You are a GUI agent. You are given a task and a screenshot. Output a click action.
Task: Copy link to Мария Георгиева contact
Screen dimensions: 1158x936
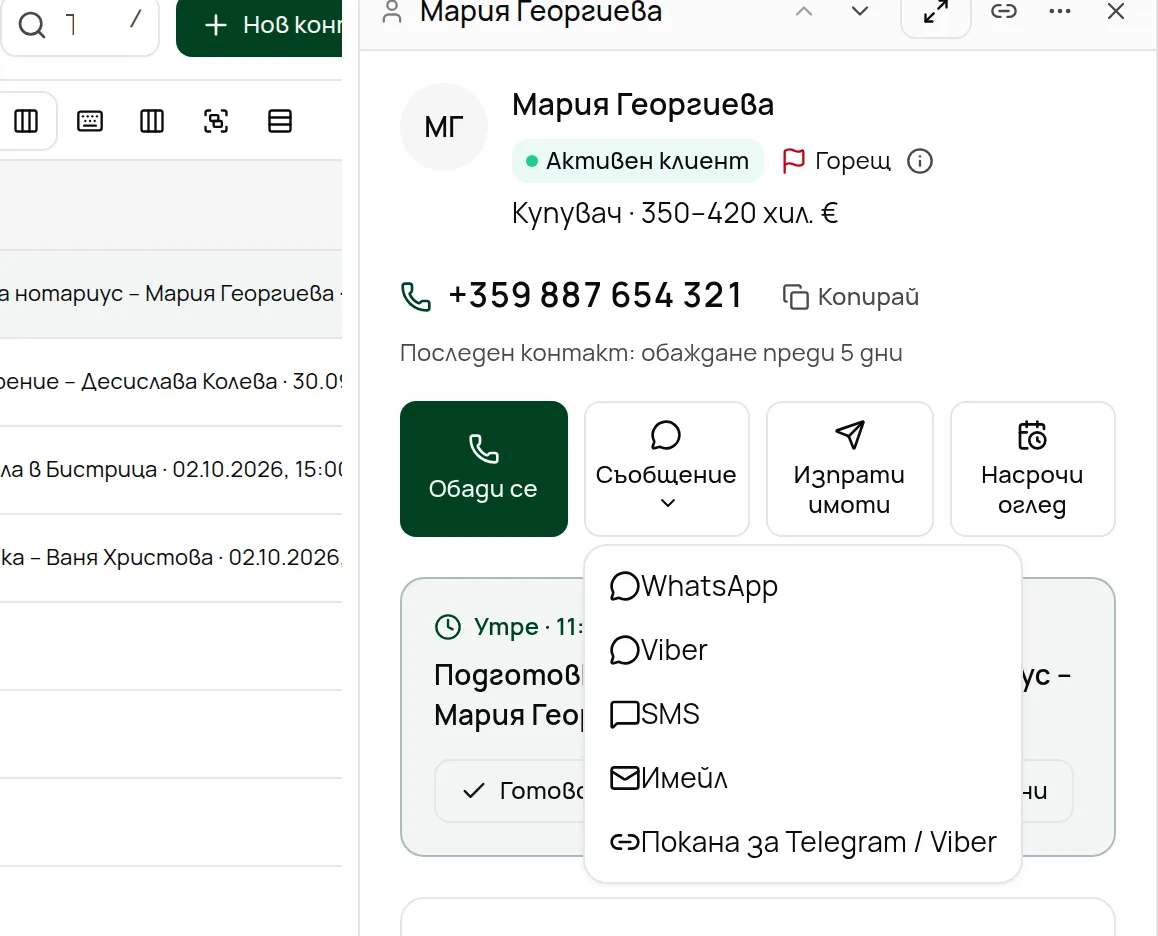1004,11
